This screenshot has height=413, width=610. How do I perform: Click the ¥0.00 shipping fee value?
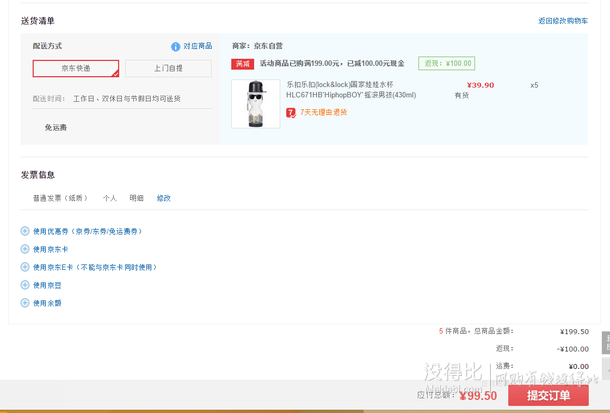pyautogui.click(x=578, y=367)
